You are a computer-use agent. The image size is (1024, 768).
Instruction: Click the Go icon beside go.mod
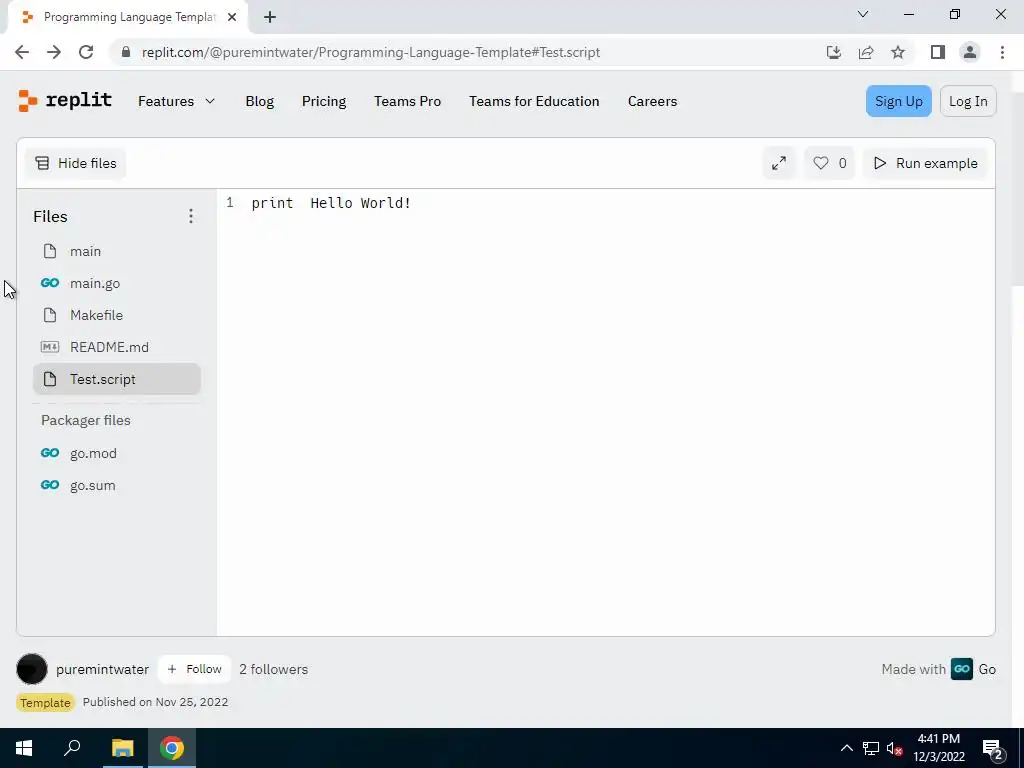pyautogui.click(x=50, y=453)
